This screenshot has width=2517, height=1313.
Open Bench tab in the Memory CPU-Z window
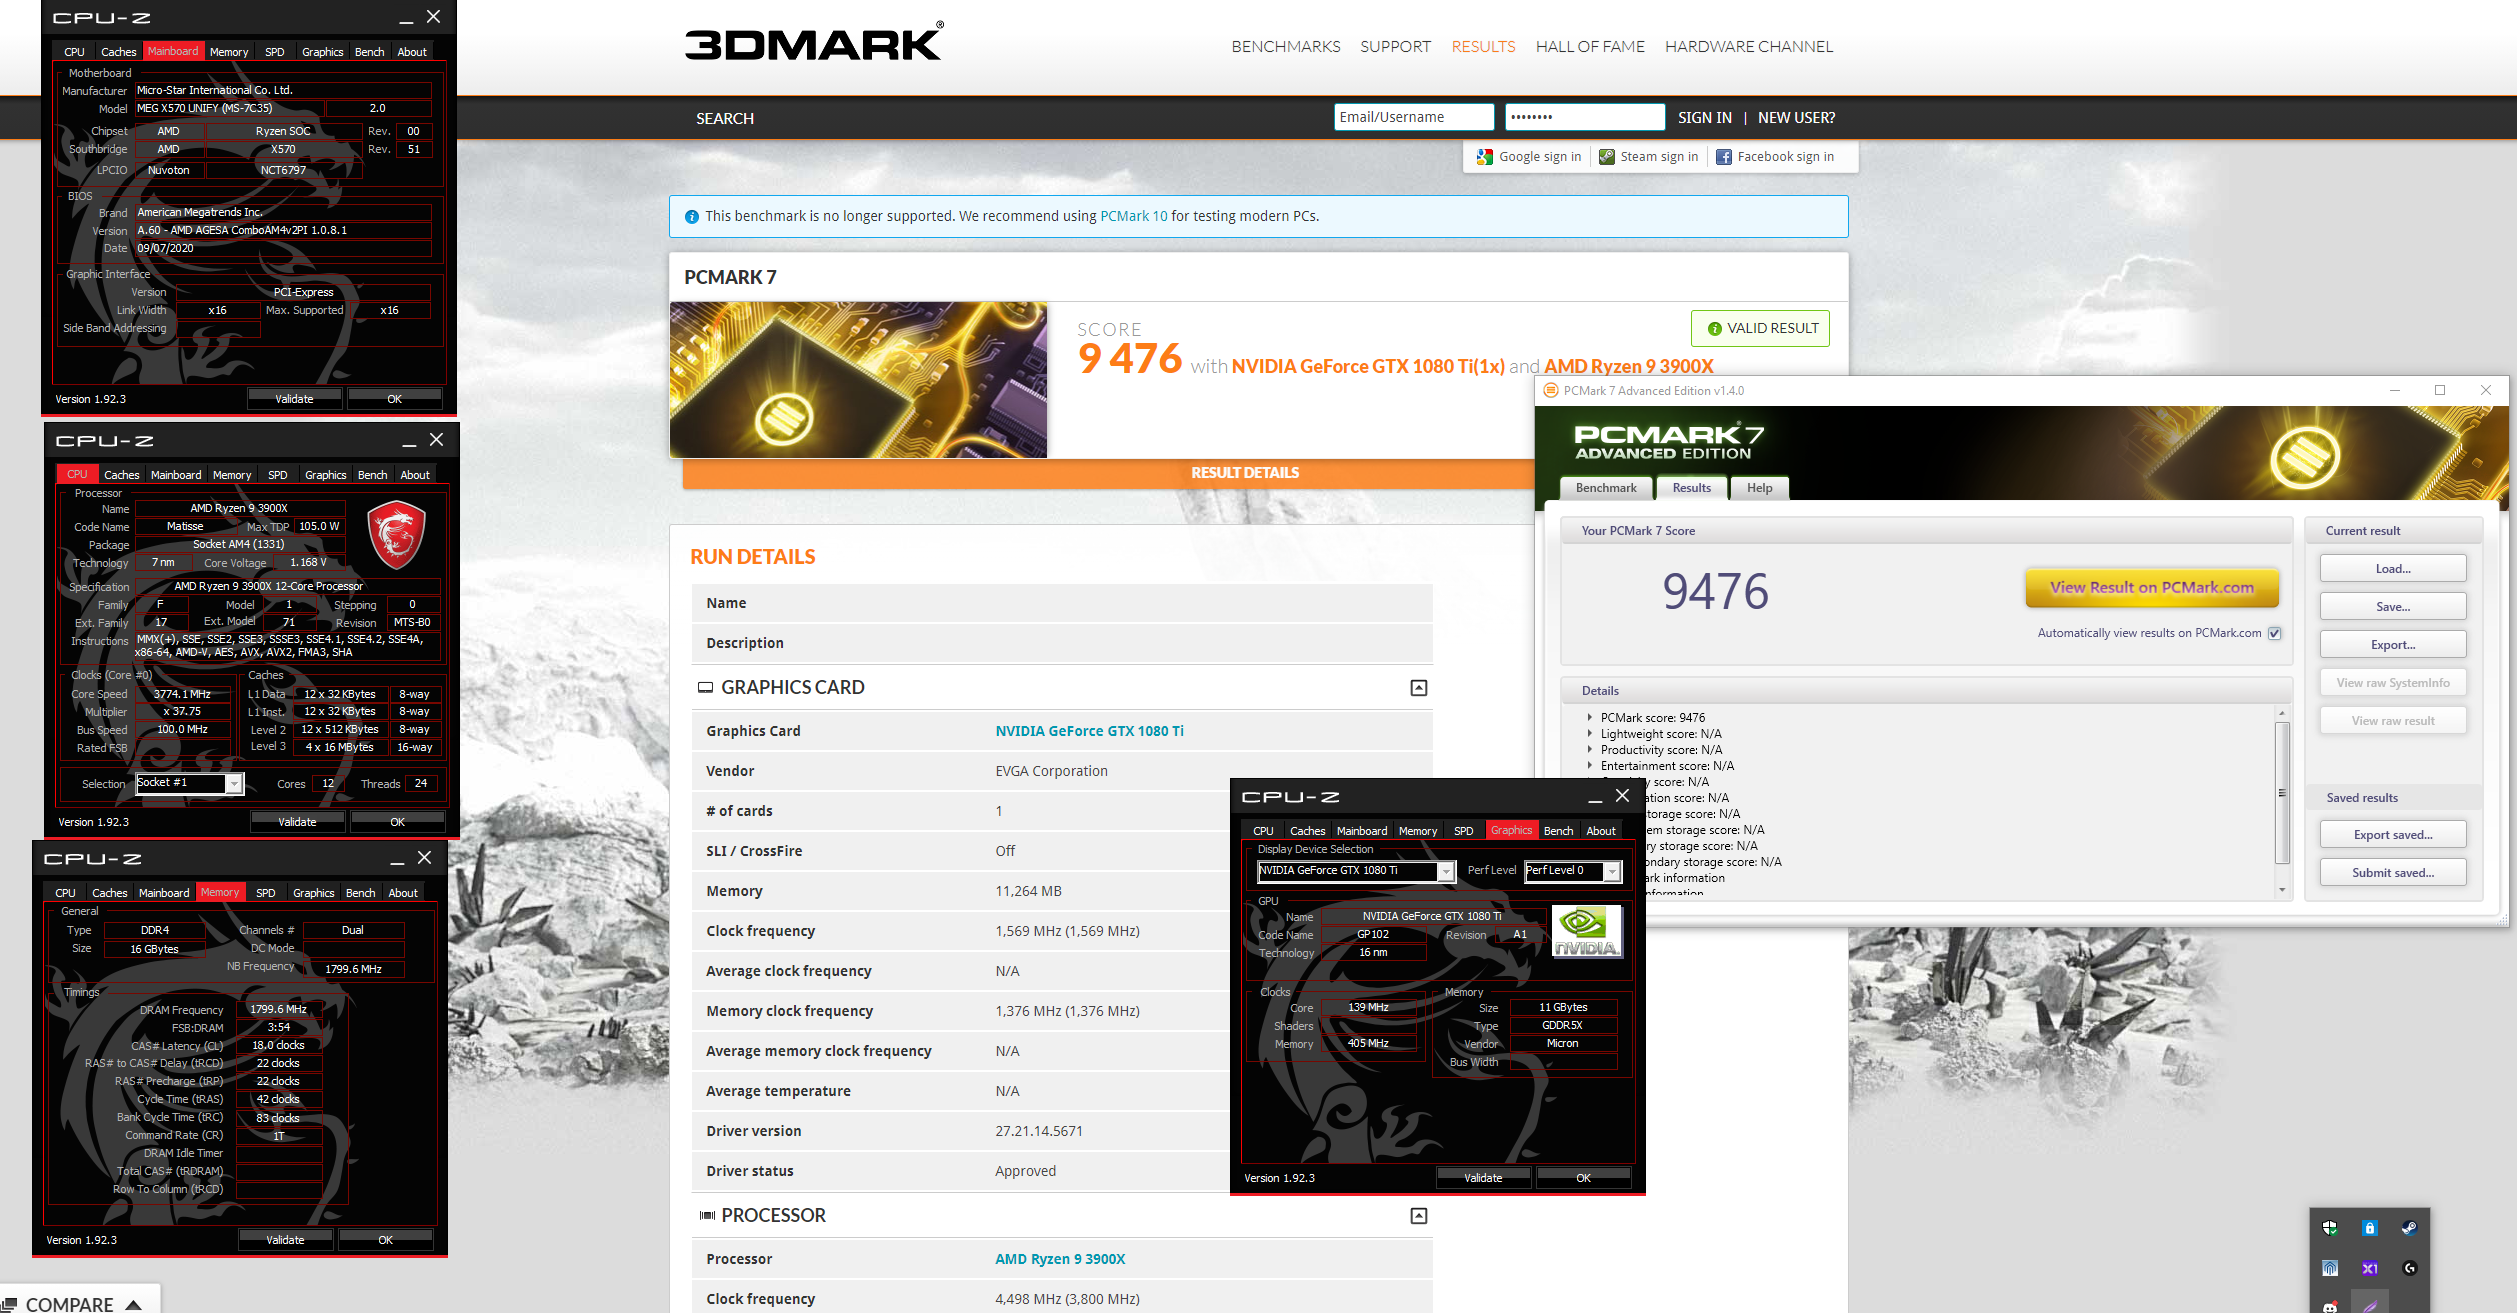pyautogui.click(x=361, y=893)
